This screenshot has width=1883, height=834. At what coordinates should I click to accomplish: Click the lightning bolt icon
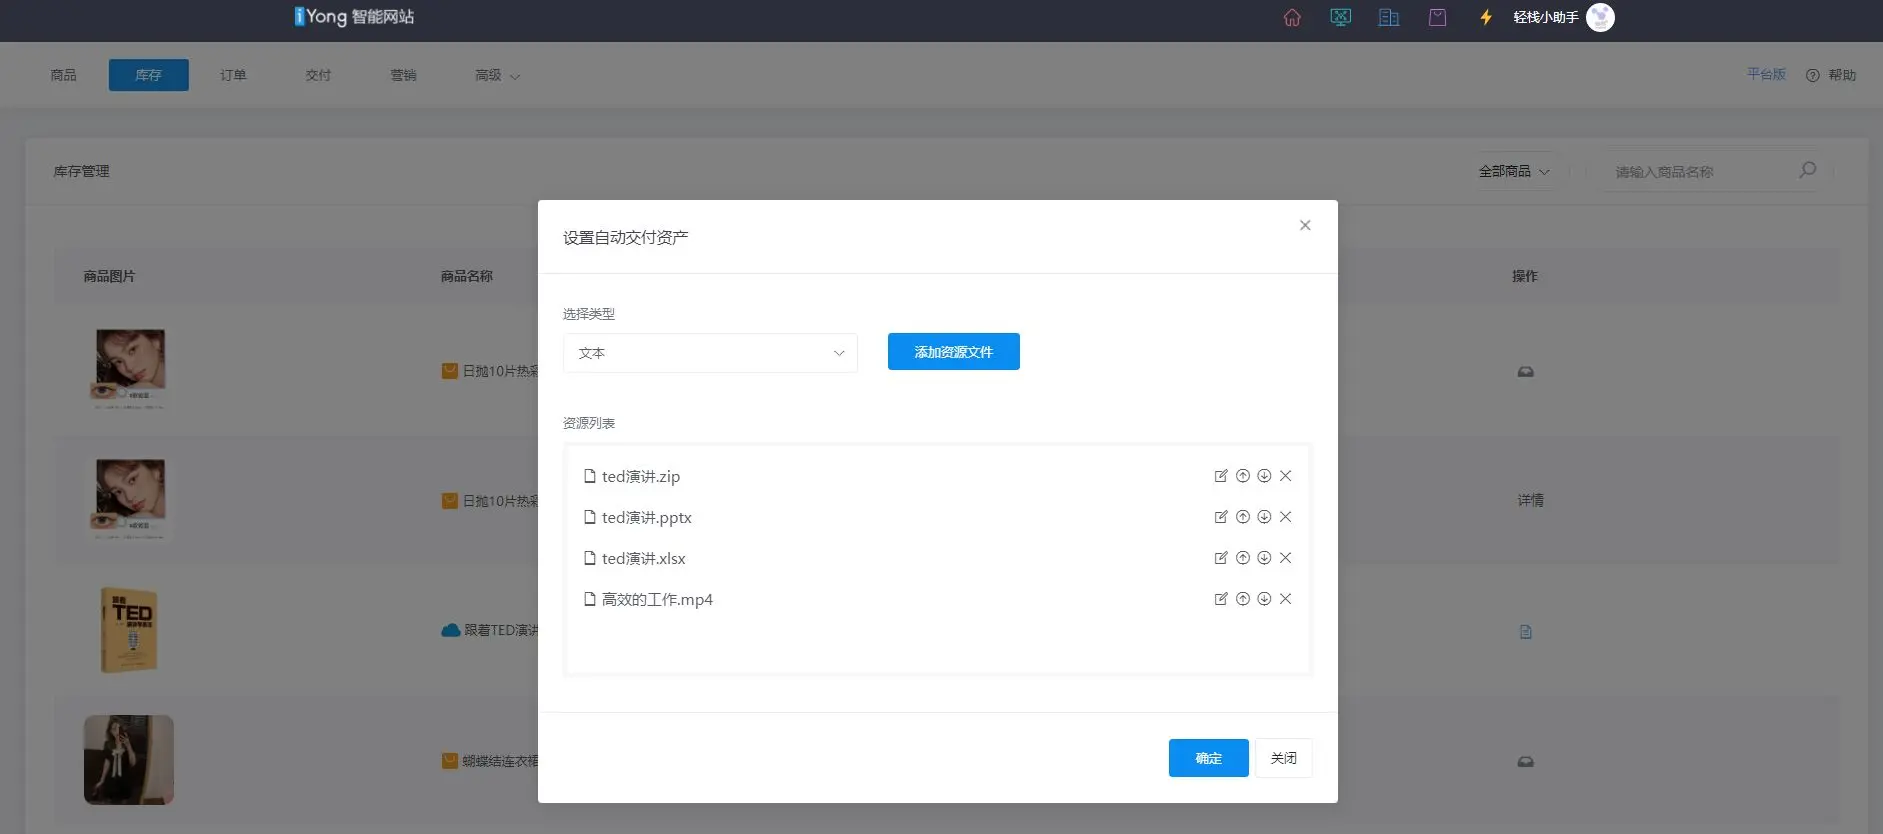tap(1486, 17)
